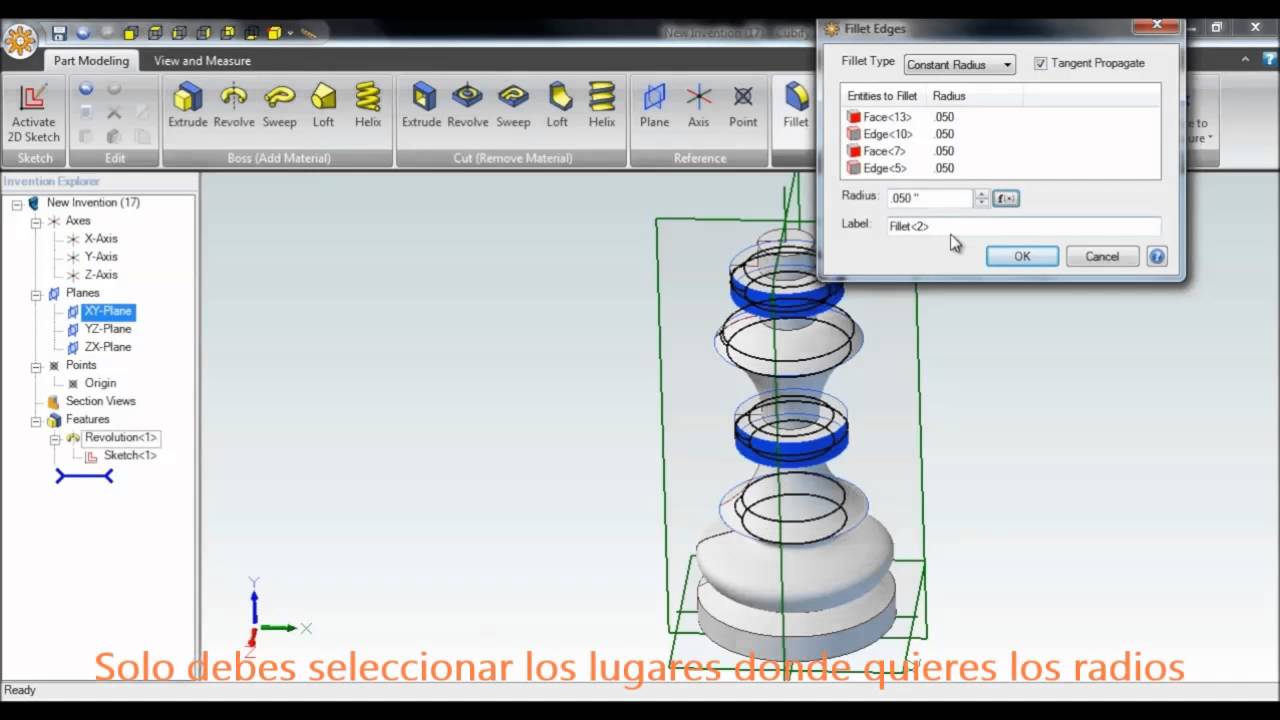Click the help icon in Fillet Edges dialog
Image resolution: width=1280 pixels, height=720 pixels.
pyautogui.click(x=1157, y=257)
